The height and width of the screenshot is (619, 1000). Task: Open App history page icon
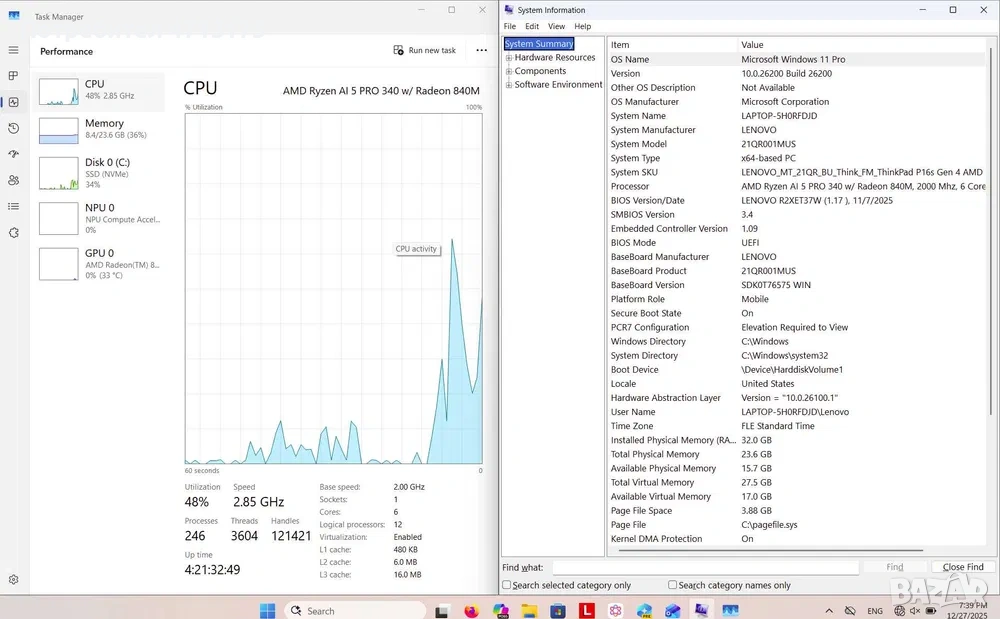pos(13,128)
